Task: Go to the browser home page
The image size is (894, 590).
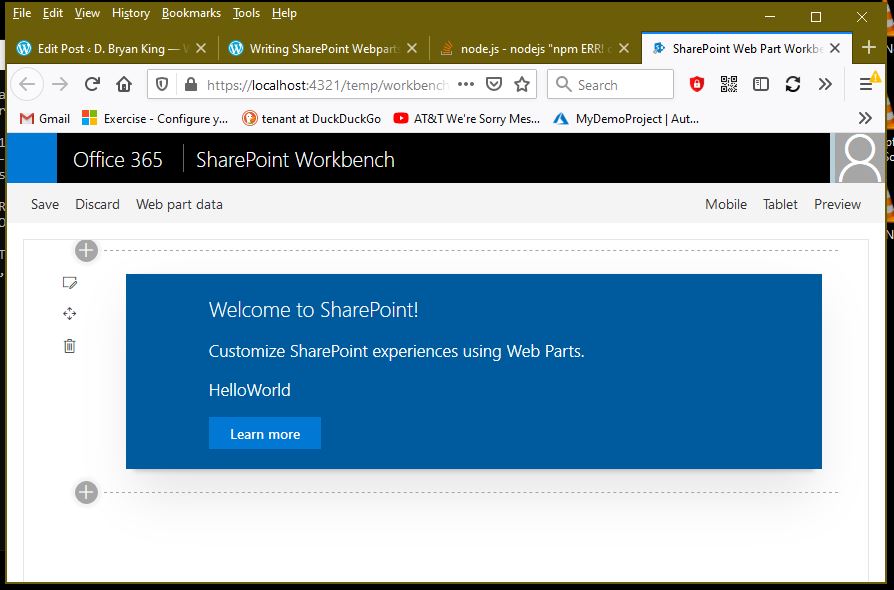Action: (124, 85)
